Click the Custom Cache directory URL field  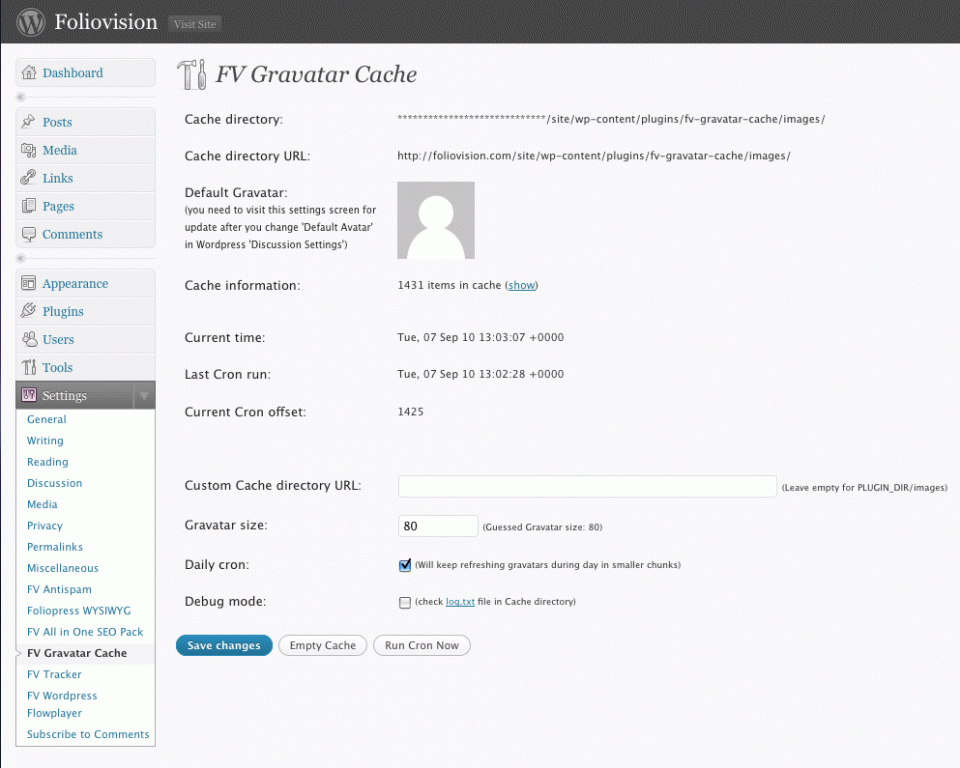[x=587, y=486]
